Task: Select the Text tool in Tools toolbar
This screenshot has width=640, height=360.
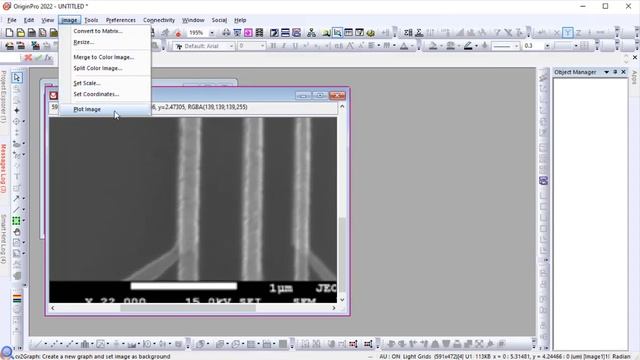Action: pos(17,176)
